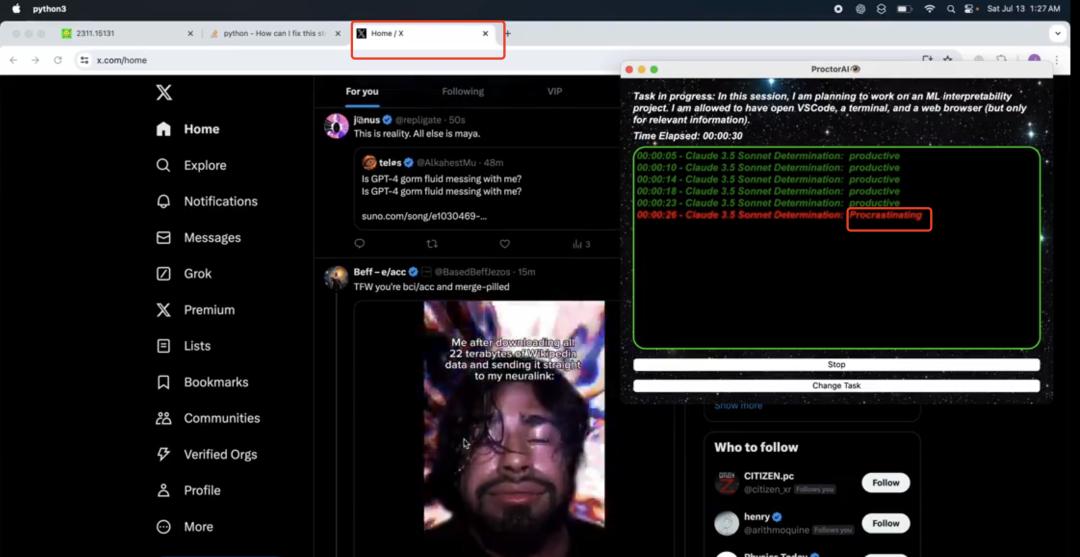
Task: Open Notifications bell in sidebar
Action: coord(206,202)
